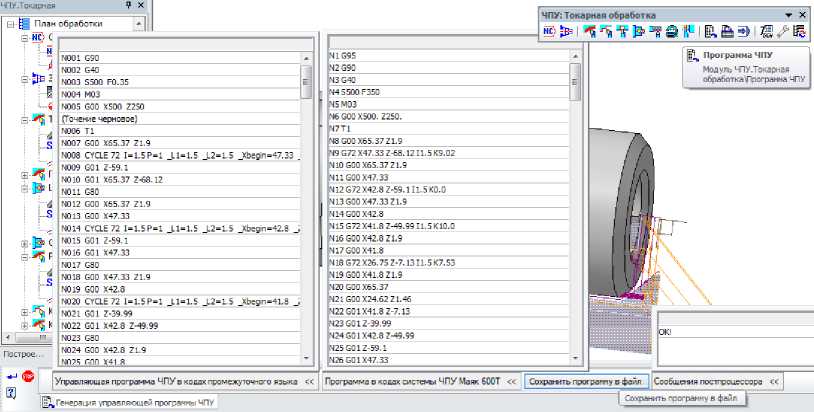814x412 pixels.
Task: Select the row N022 G01 X42.8 Z-49.99
Action: click(x=180, y=326)
